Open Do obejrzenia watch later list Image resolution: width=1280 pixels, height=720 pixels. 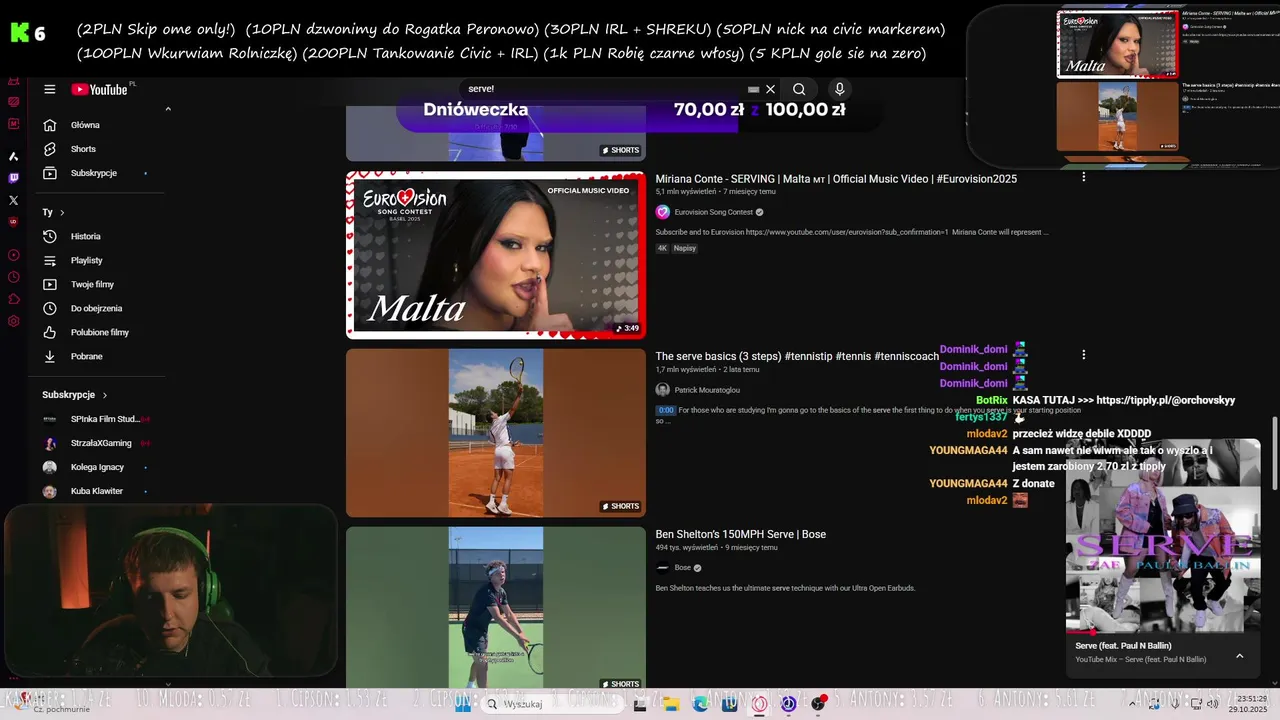tap(96, 308)
